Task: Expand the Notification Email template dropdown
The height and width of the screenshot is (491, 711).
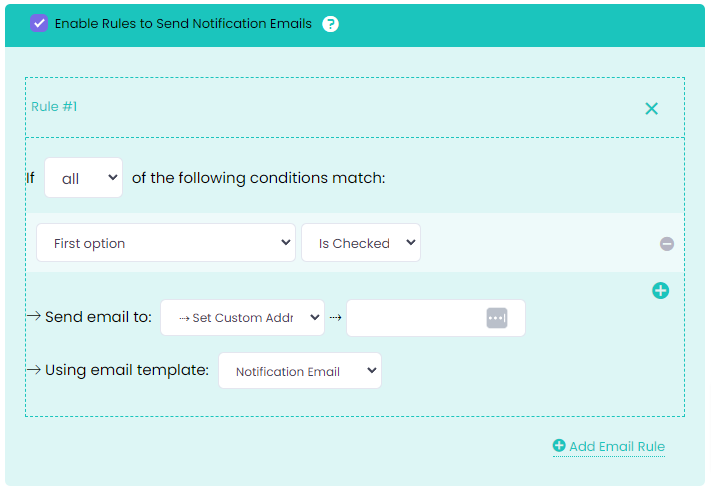Action: [299, 371]
